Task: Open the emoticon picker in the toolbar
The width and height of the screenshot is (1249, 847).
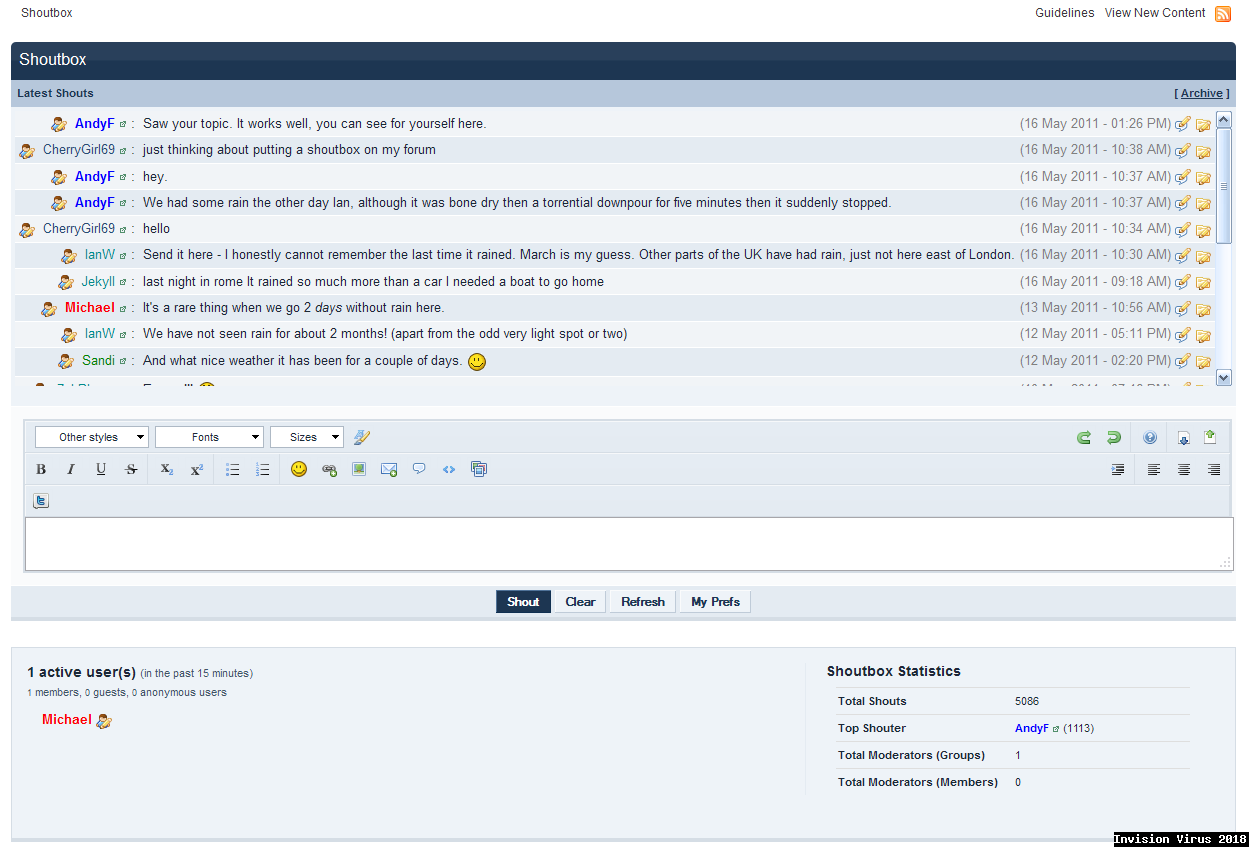Action: [299, 469]
